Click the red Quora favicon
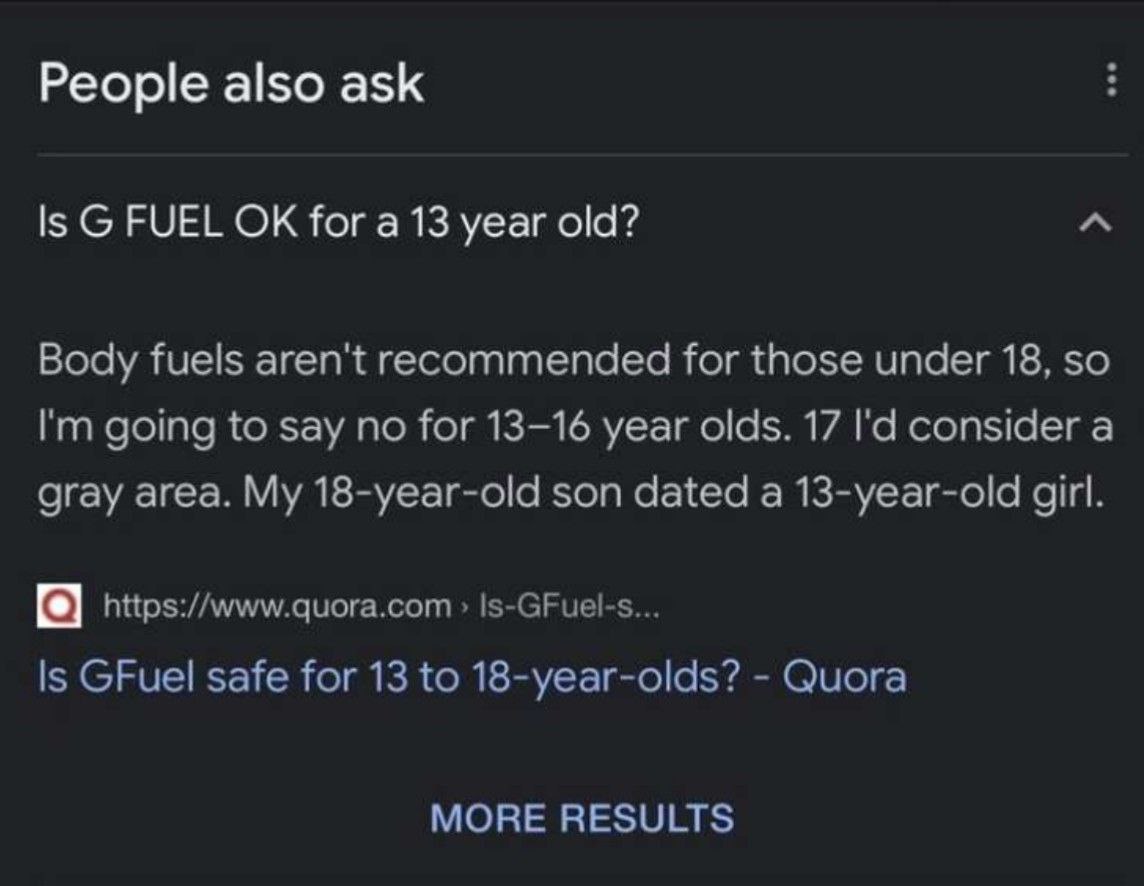The height and width of the screenshot is (886, 1144). [x=60, y=607]
